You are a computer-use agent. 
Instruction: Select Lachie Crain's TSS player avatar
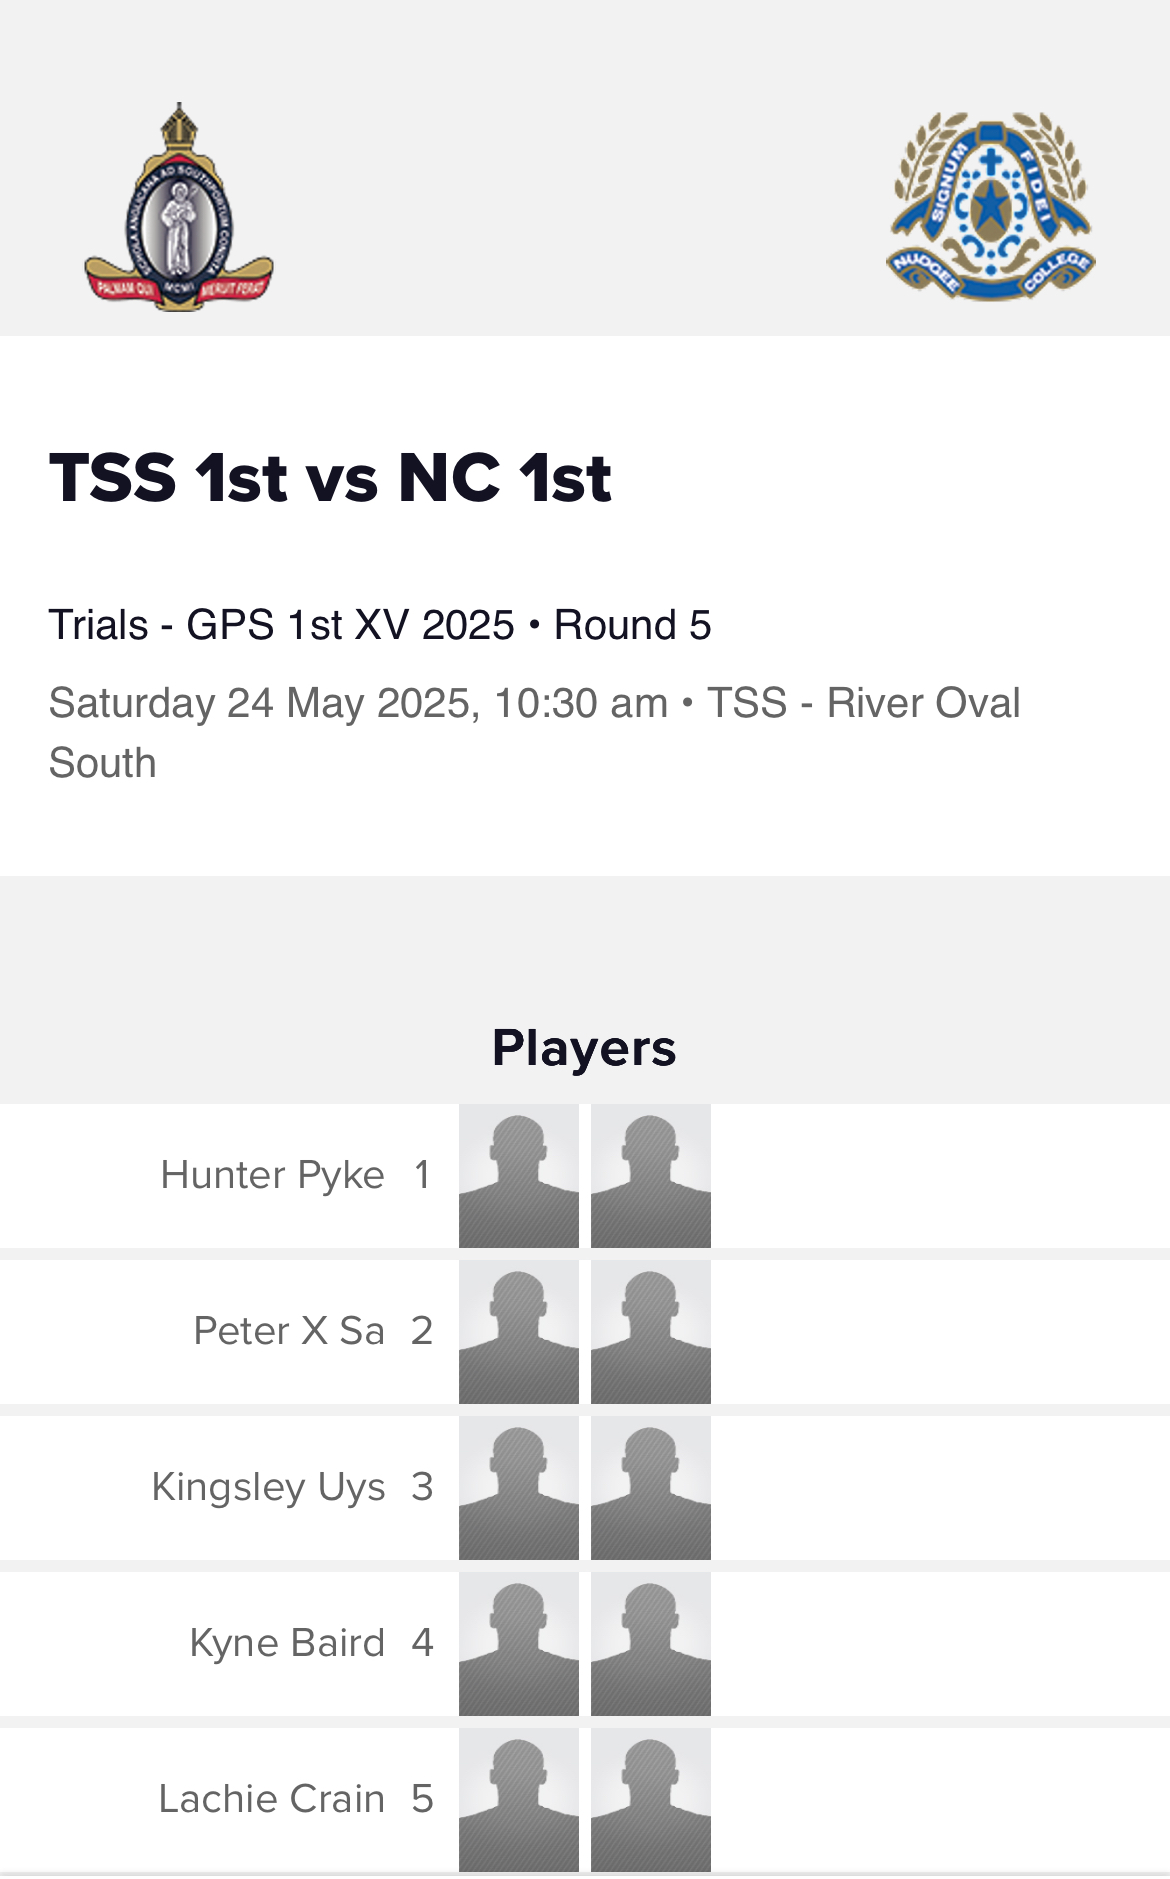(519, 1800)
